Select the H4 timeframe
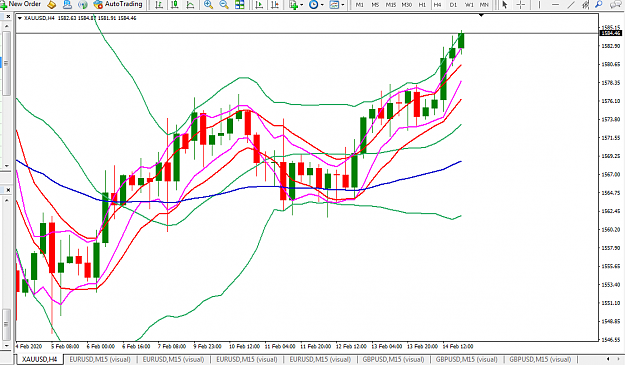Image resolution: width=625 pixels, height=365 pixels. click(438, 5)
